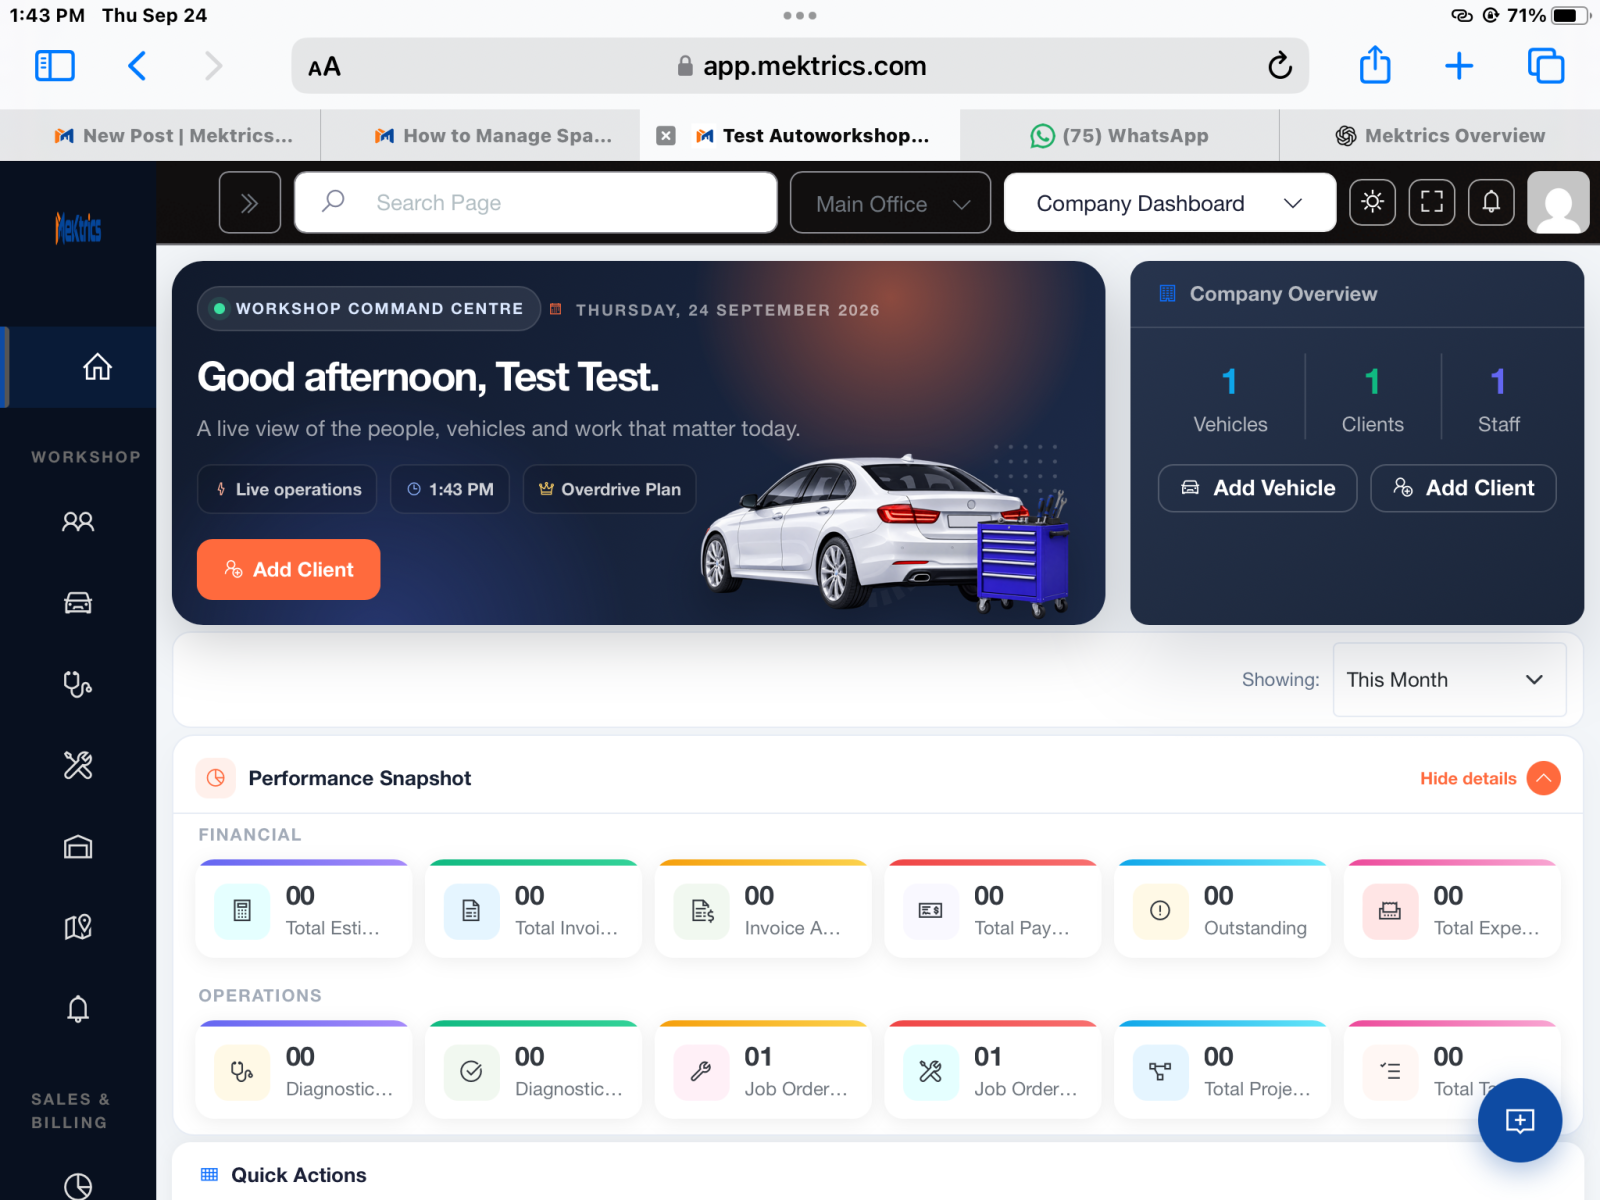The width and height of the screenshot is (1600, 1200).
Task: Click orange Add Client button in hero
Action: (288, 570)
